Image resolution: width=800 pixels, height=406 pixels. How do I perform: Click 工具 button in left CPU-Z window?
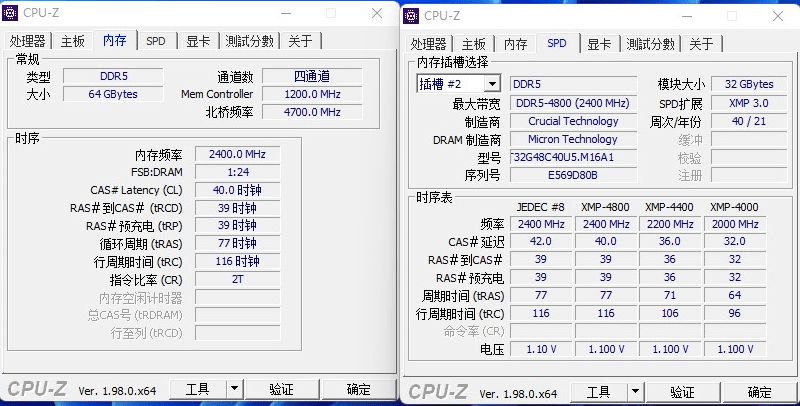pos(197,389)
